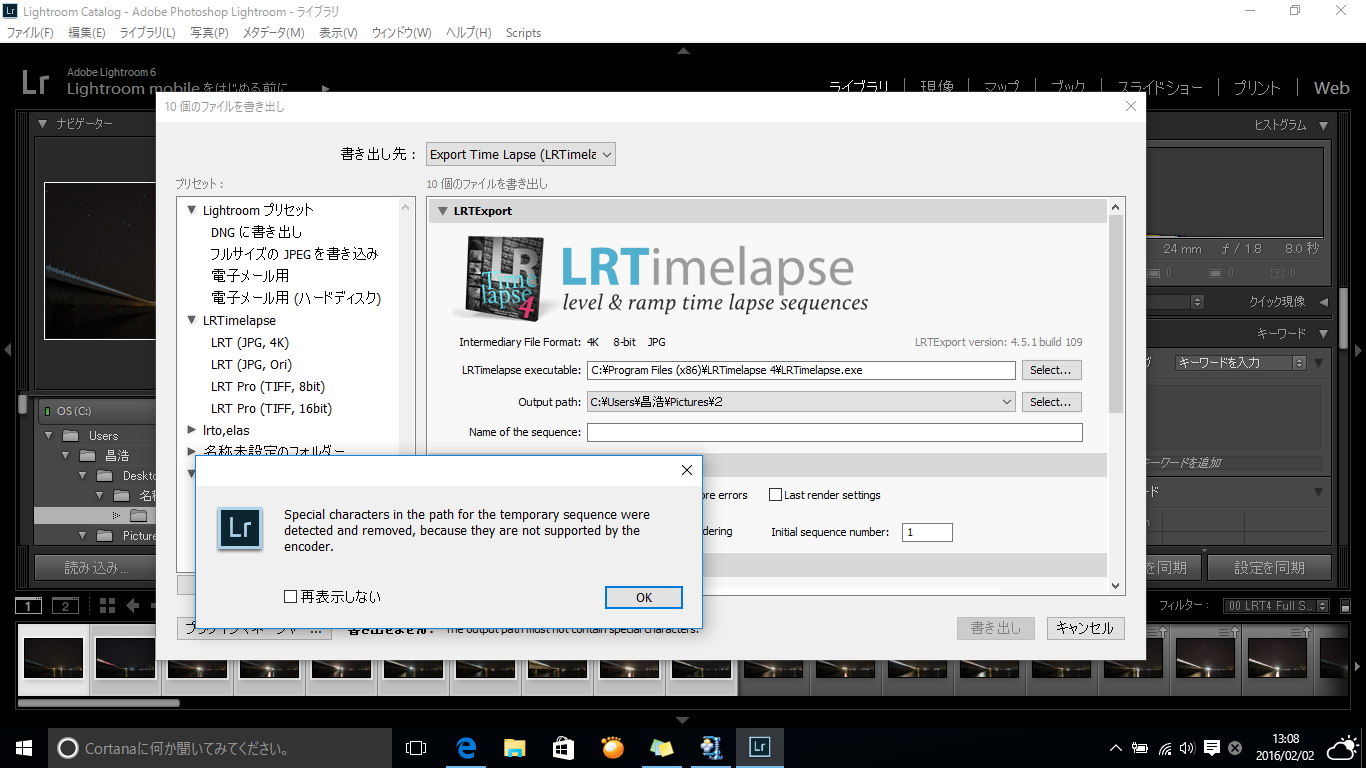The image size is (1366, 768).
Task: Click the Name of the sequence field
Action: [x=834, y=432]
